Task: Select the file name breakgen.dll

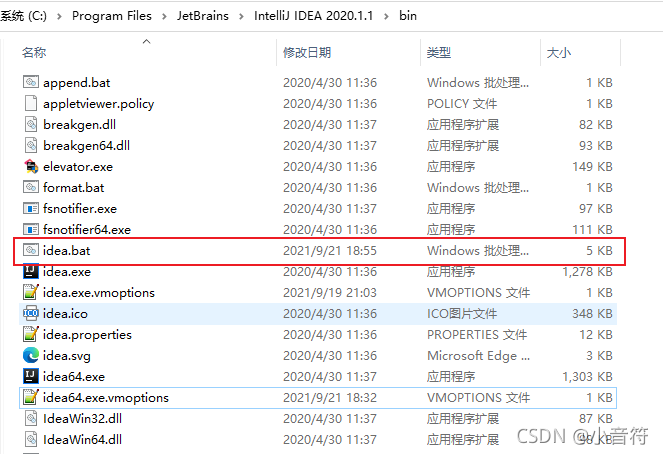Action: click(79, 124)
